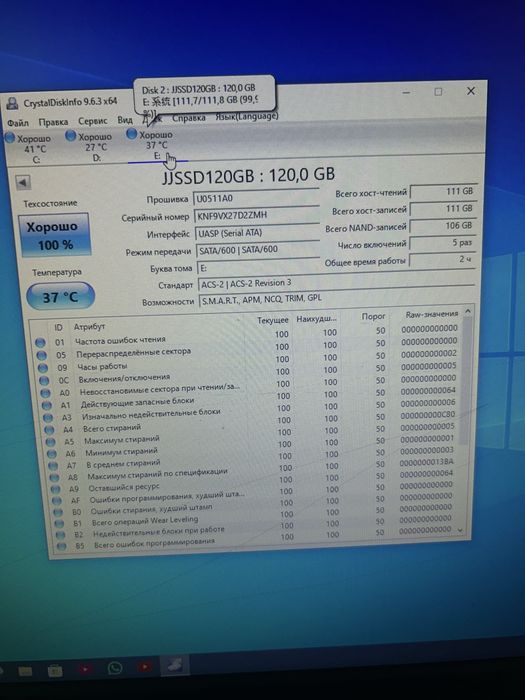The height and width of the screenshot is (700, 525).
Task: Select the Перераспределённые сектора row
Action: click(x=249, y=350)
